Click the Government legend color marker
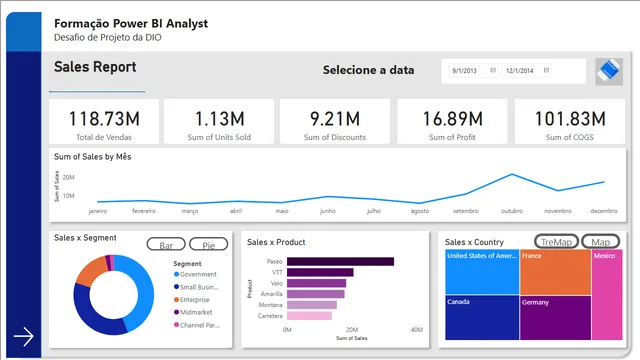This screenshot has height=360, width=640. click(x=176, y=274)
